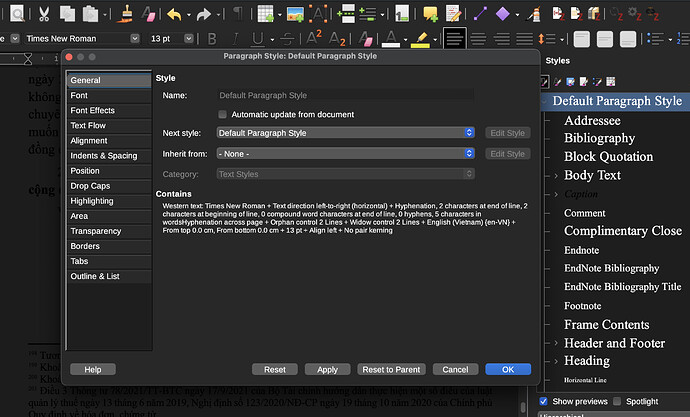Uncheck Show previews in Styles panel
This screenshot has width=690, height=417.
(x=543, y=401)
